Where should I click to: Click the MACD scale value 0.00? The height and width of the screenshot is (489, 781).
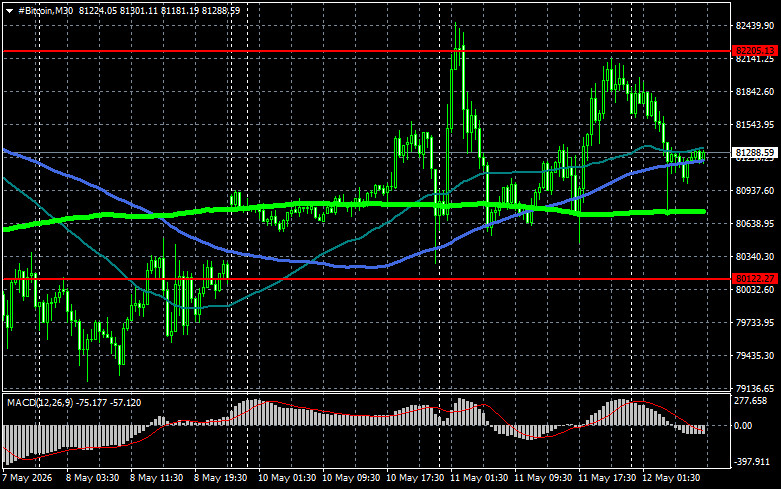pyautogui.click(x=743, y=426)
